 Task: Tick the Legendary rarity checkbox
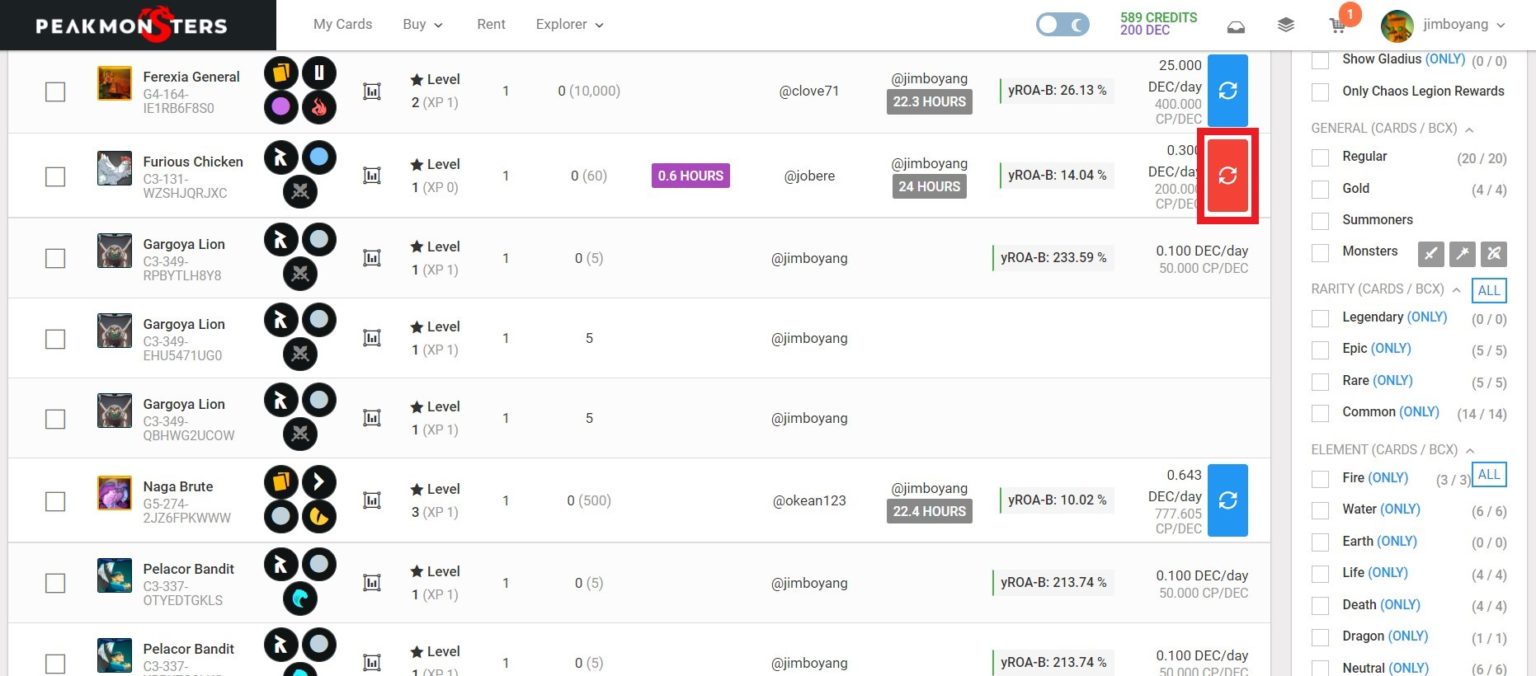click(x=1320, y=318)
